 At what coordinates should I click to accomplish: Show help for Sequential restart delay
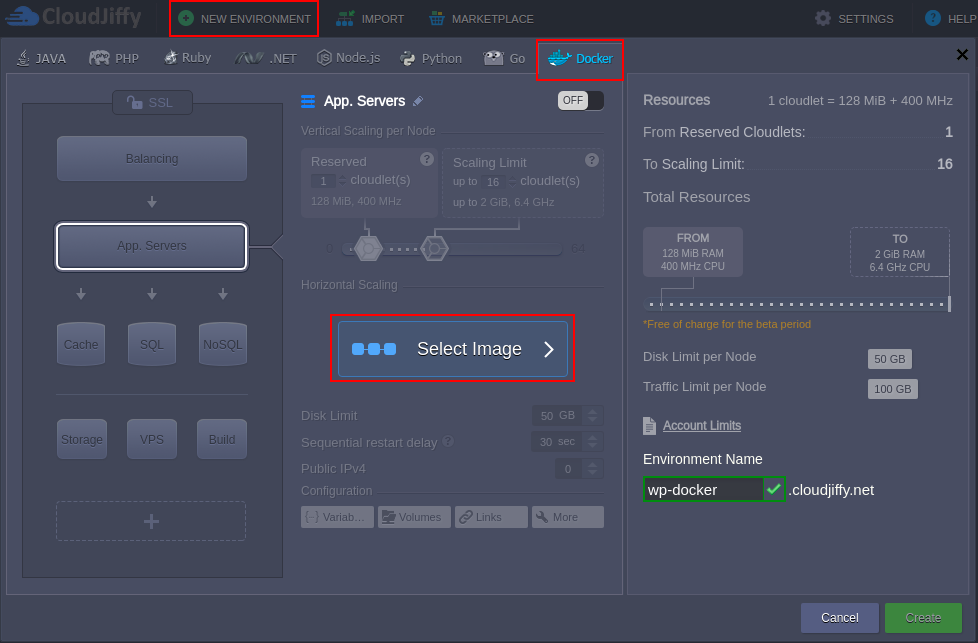(x=448, y=441)
